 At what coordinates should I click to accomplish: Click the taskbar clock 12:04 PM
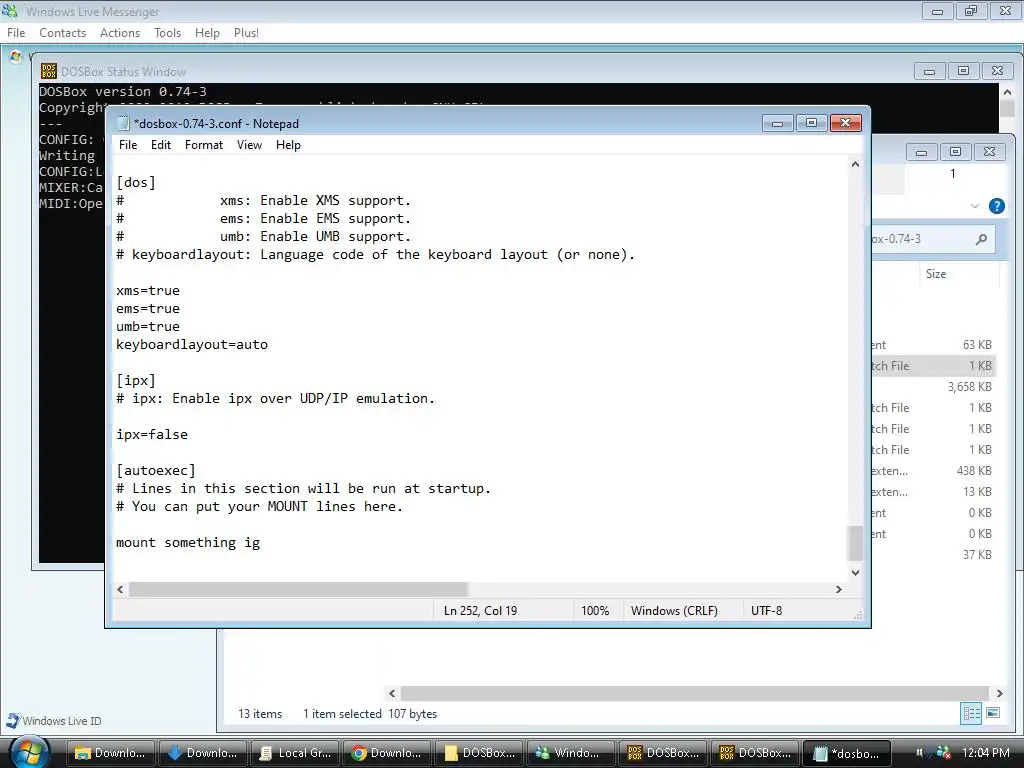click(985, 753)
